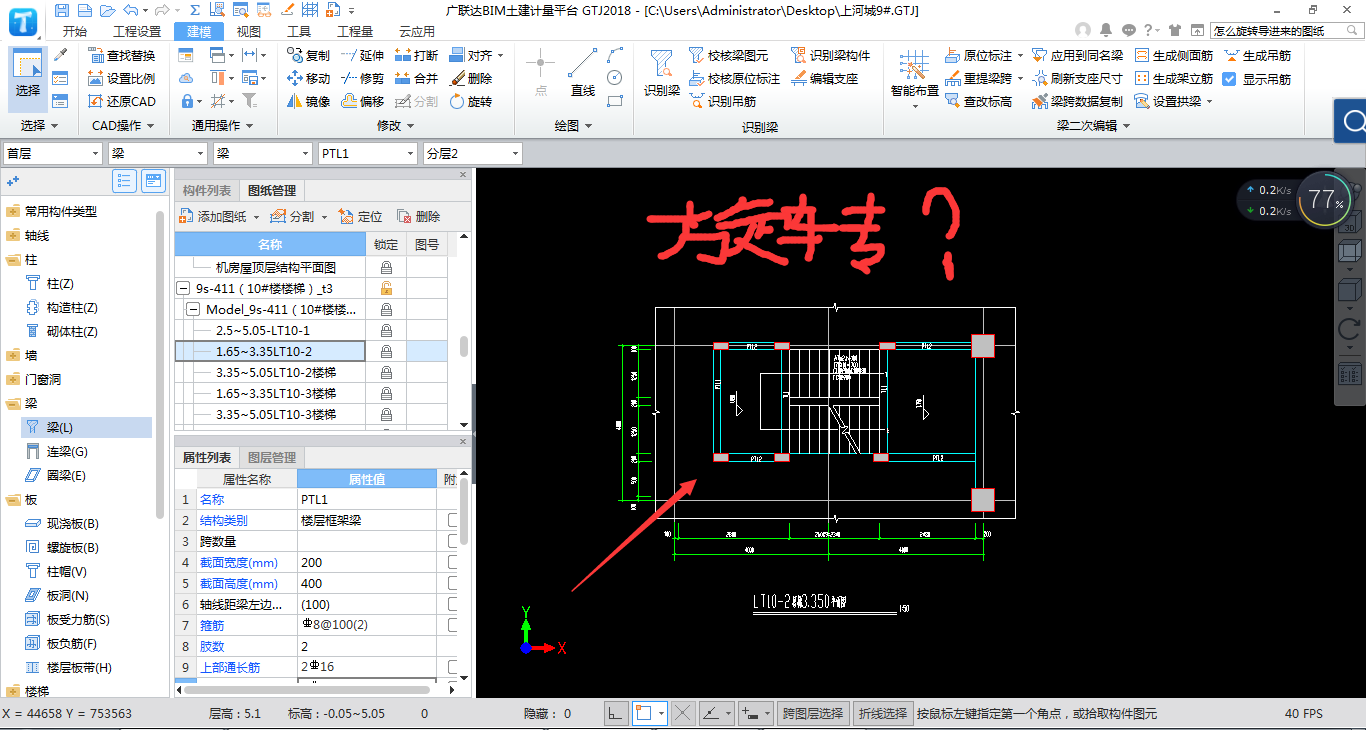Select the 延伸 (Extend) tool

[362, 55]
